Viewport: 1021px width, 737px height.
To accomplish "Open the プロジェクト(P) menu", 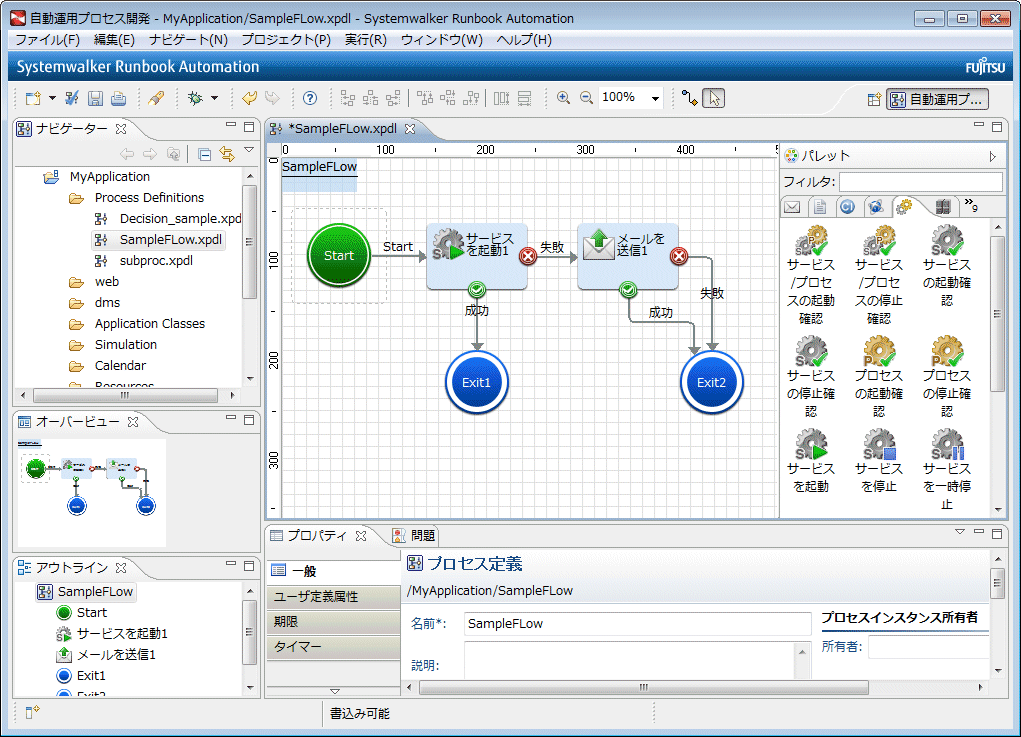I will [x=286, y=40].
